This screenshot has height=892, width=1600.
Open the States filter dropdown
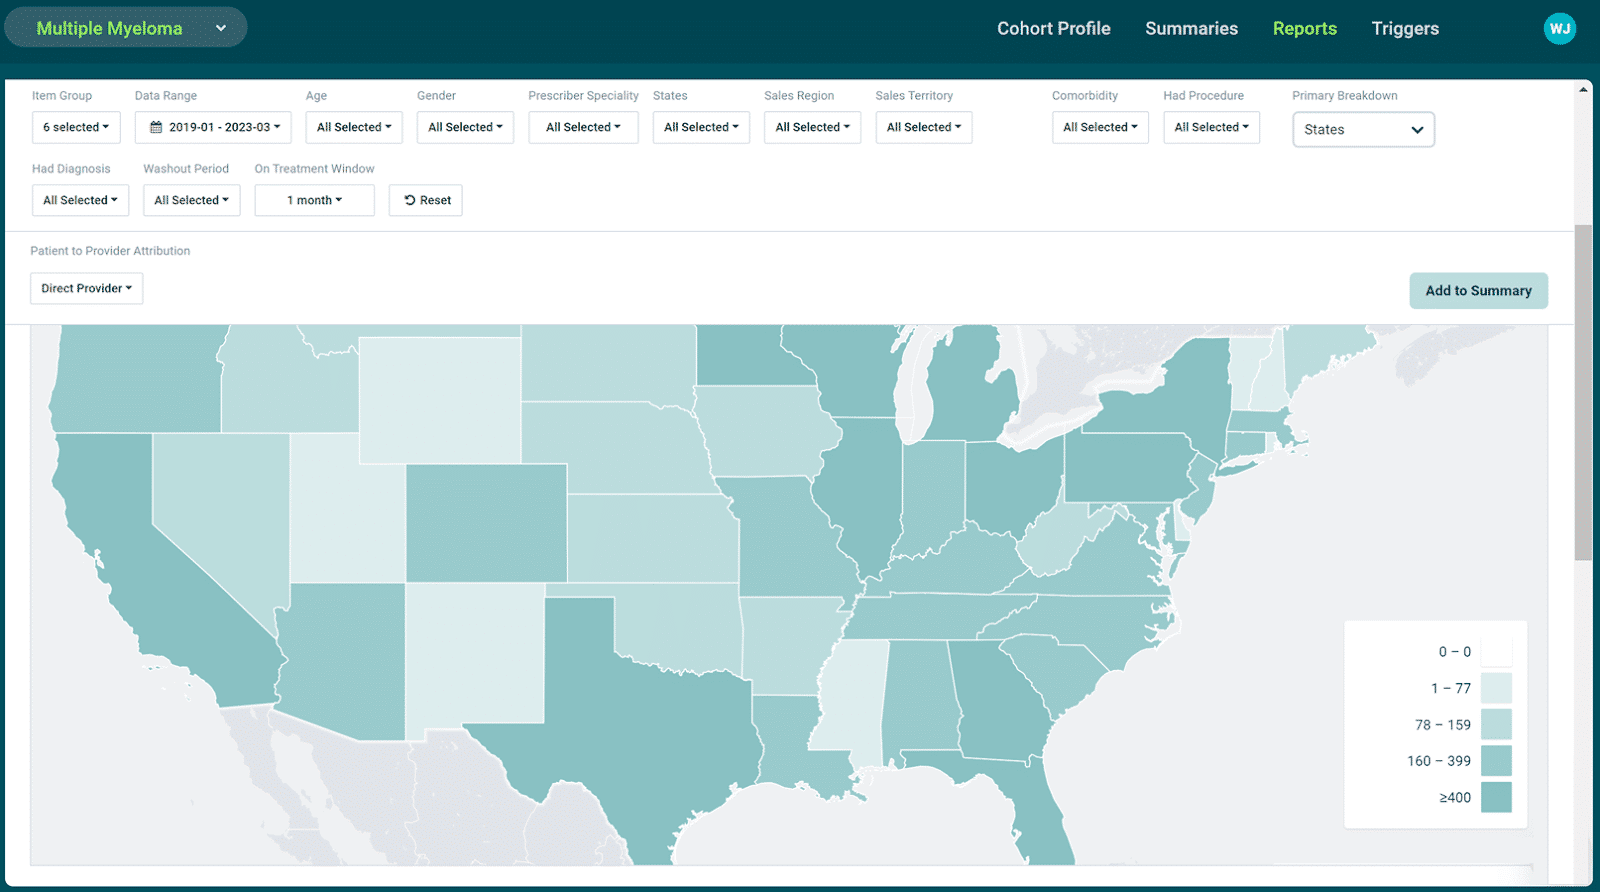point(701,127)
